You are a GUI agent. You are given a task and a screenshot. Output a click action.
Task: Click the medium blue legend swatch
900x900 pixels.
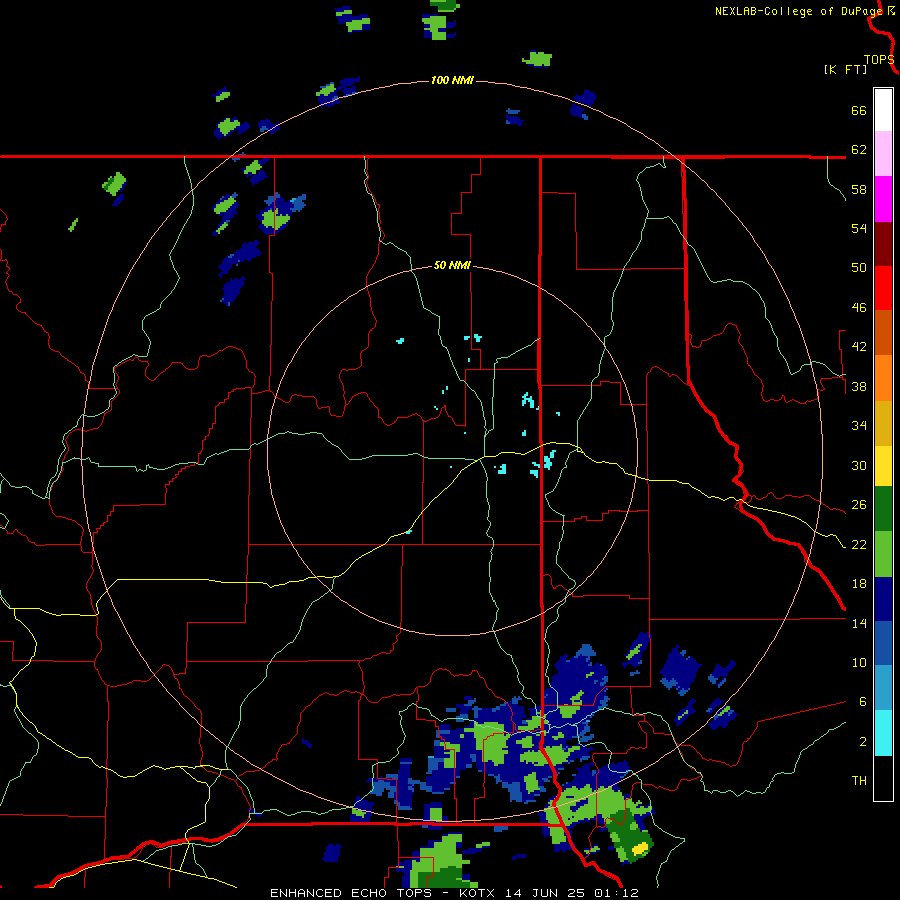click(883, 643)
